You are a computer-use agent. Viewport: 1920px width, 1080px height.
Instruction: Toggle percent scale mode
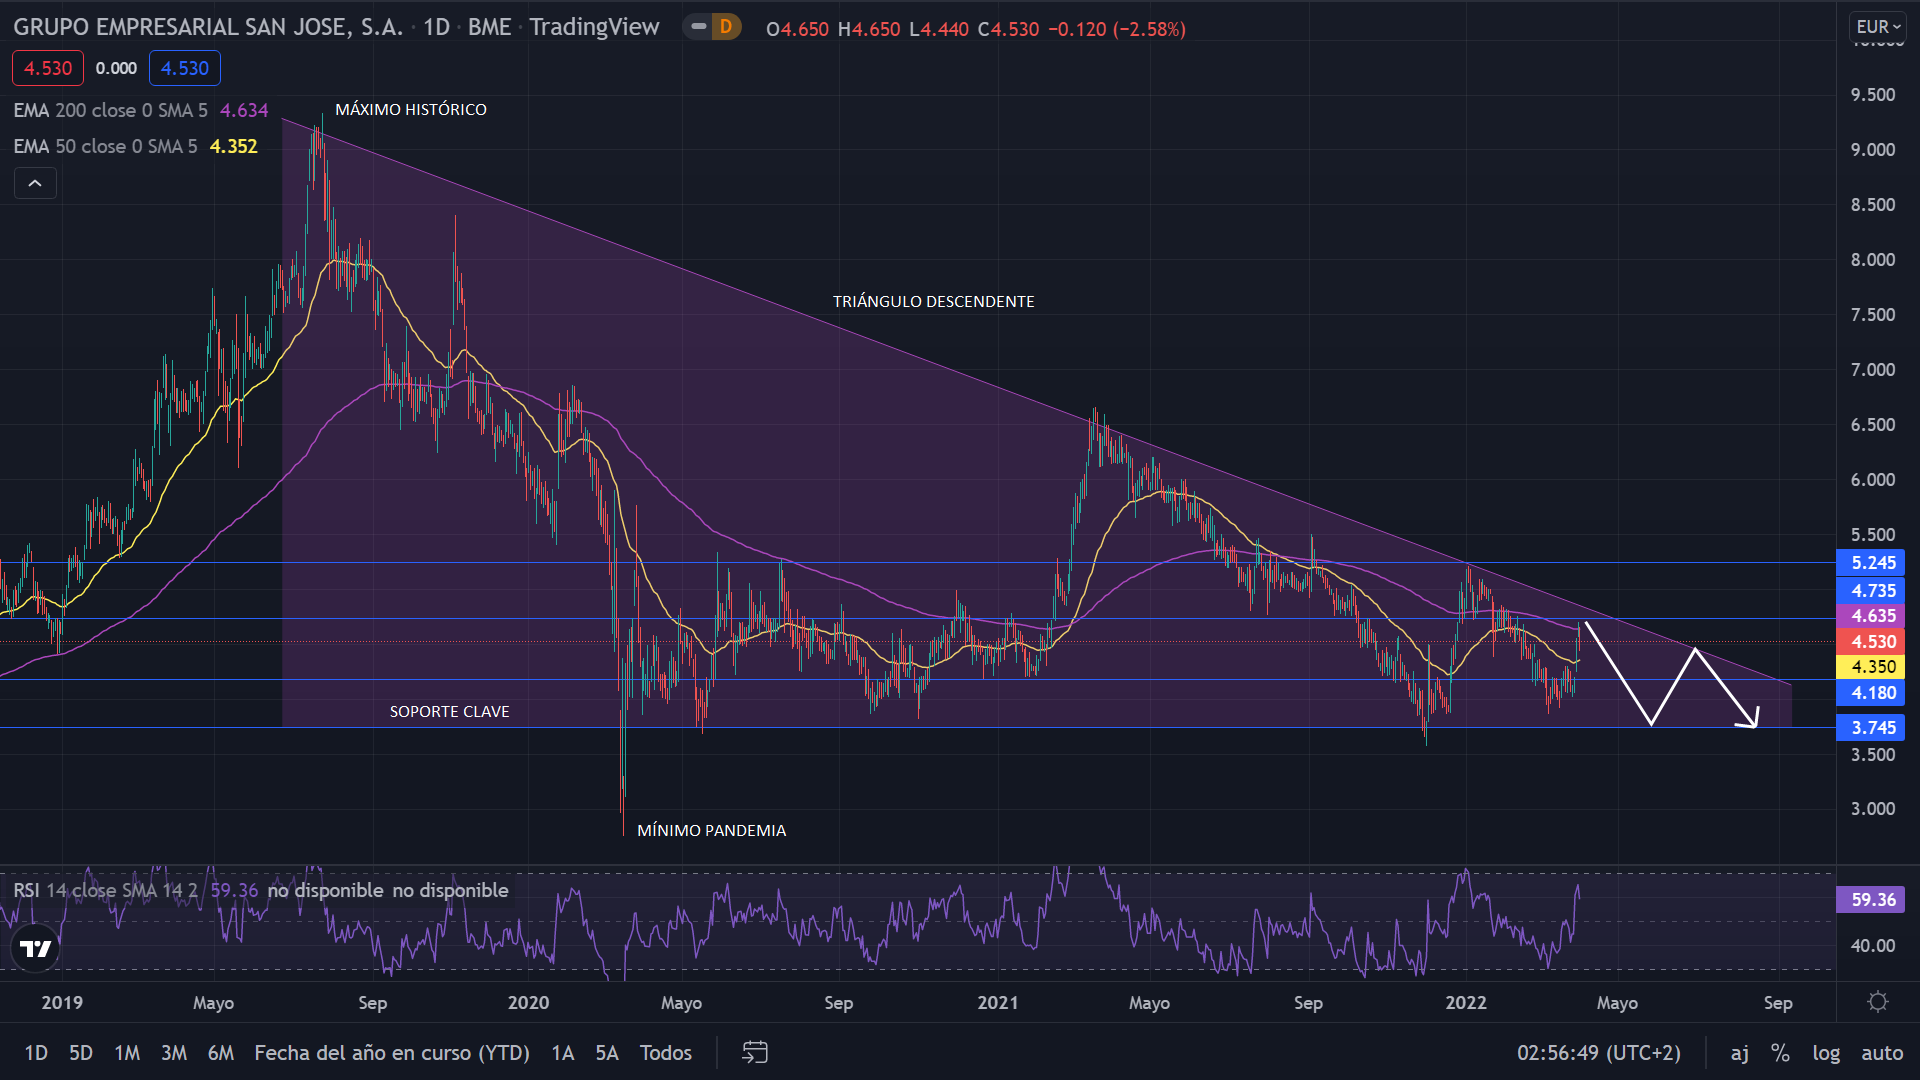[x=1780, y=1052]
